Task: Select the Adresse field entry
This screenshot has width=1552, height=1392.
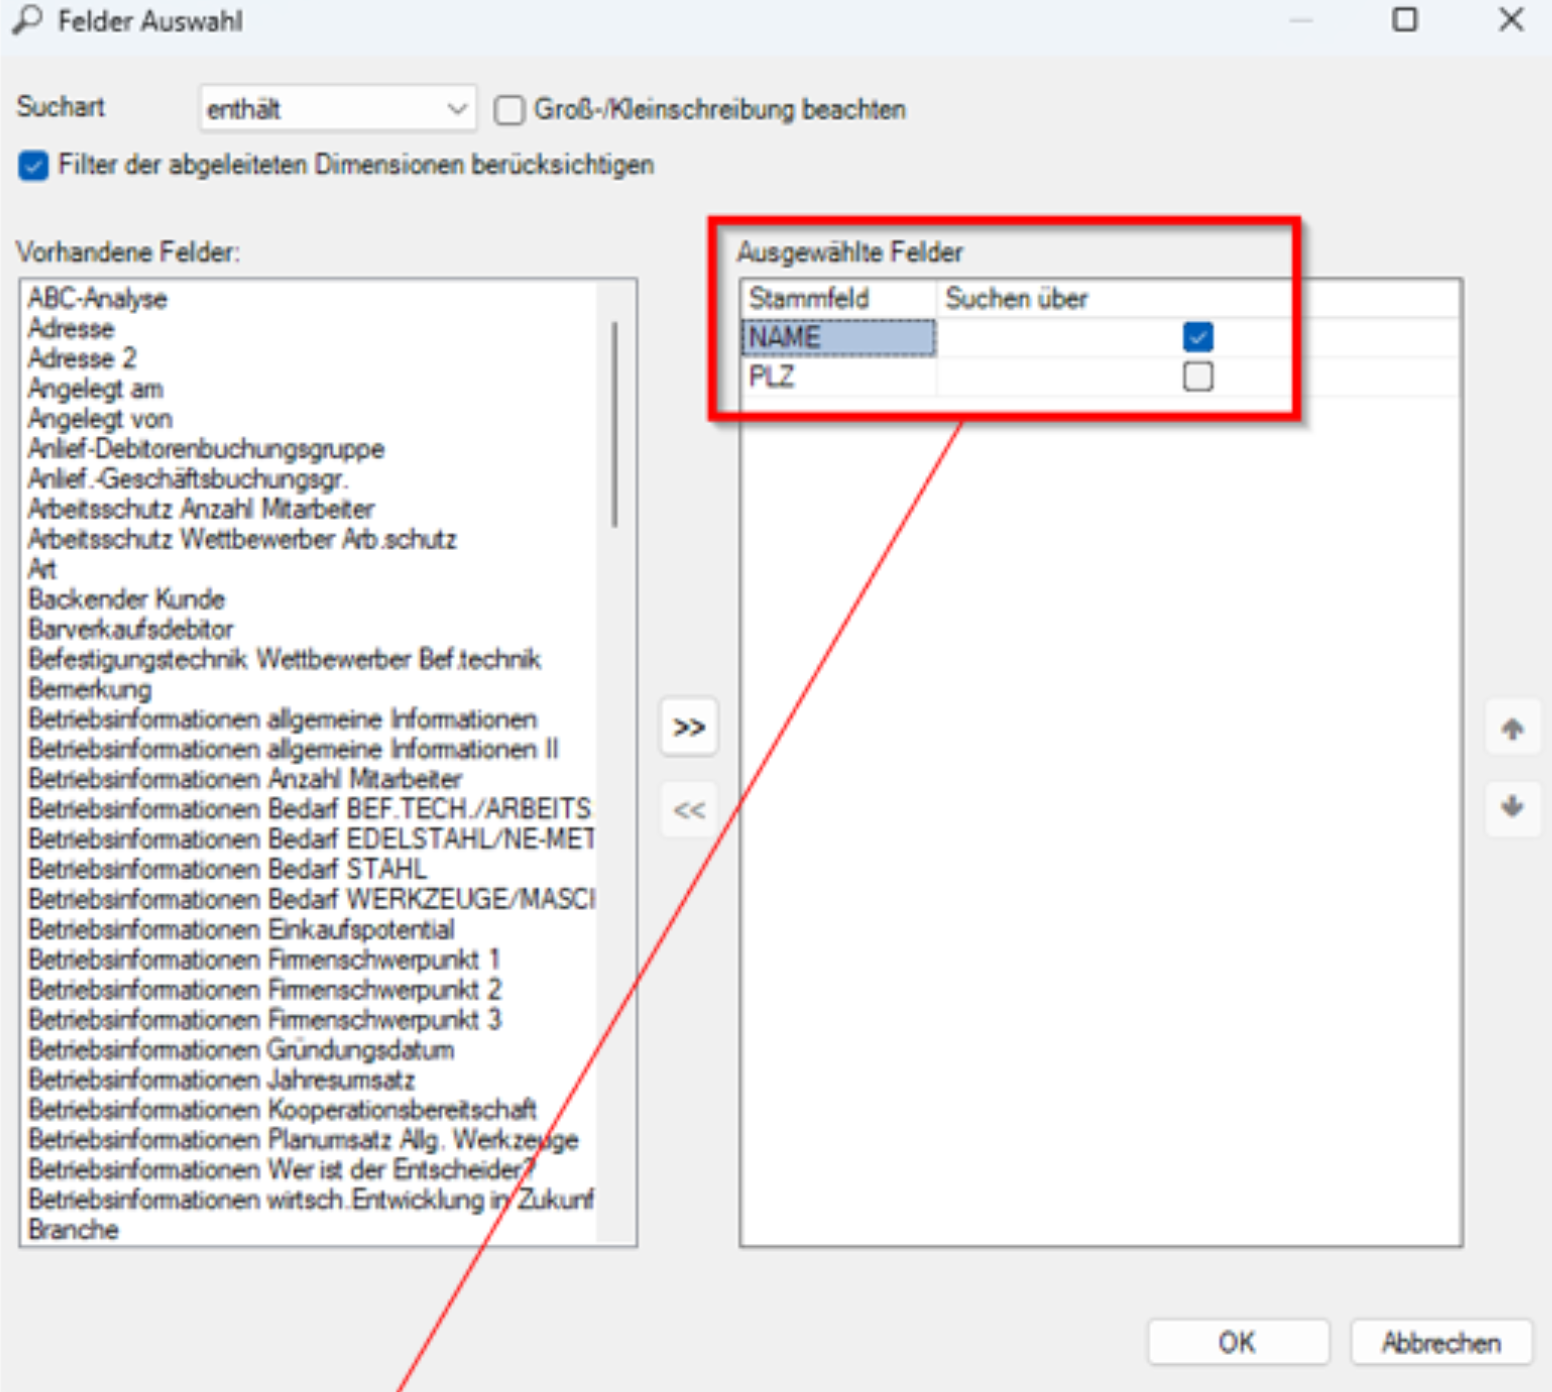Action: point(71,328)
